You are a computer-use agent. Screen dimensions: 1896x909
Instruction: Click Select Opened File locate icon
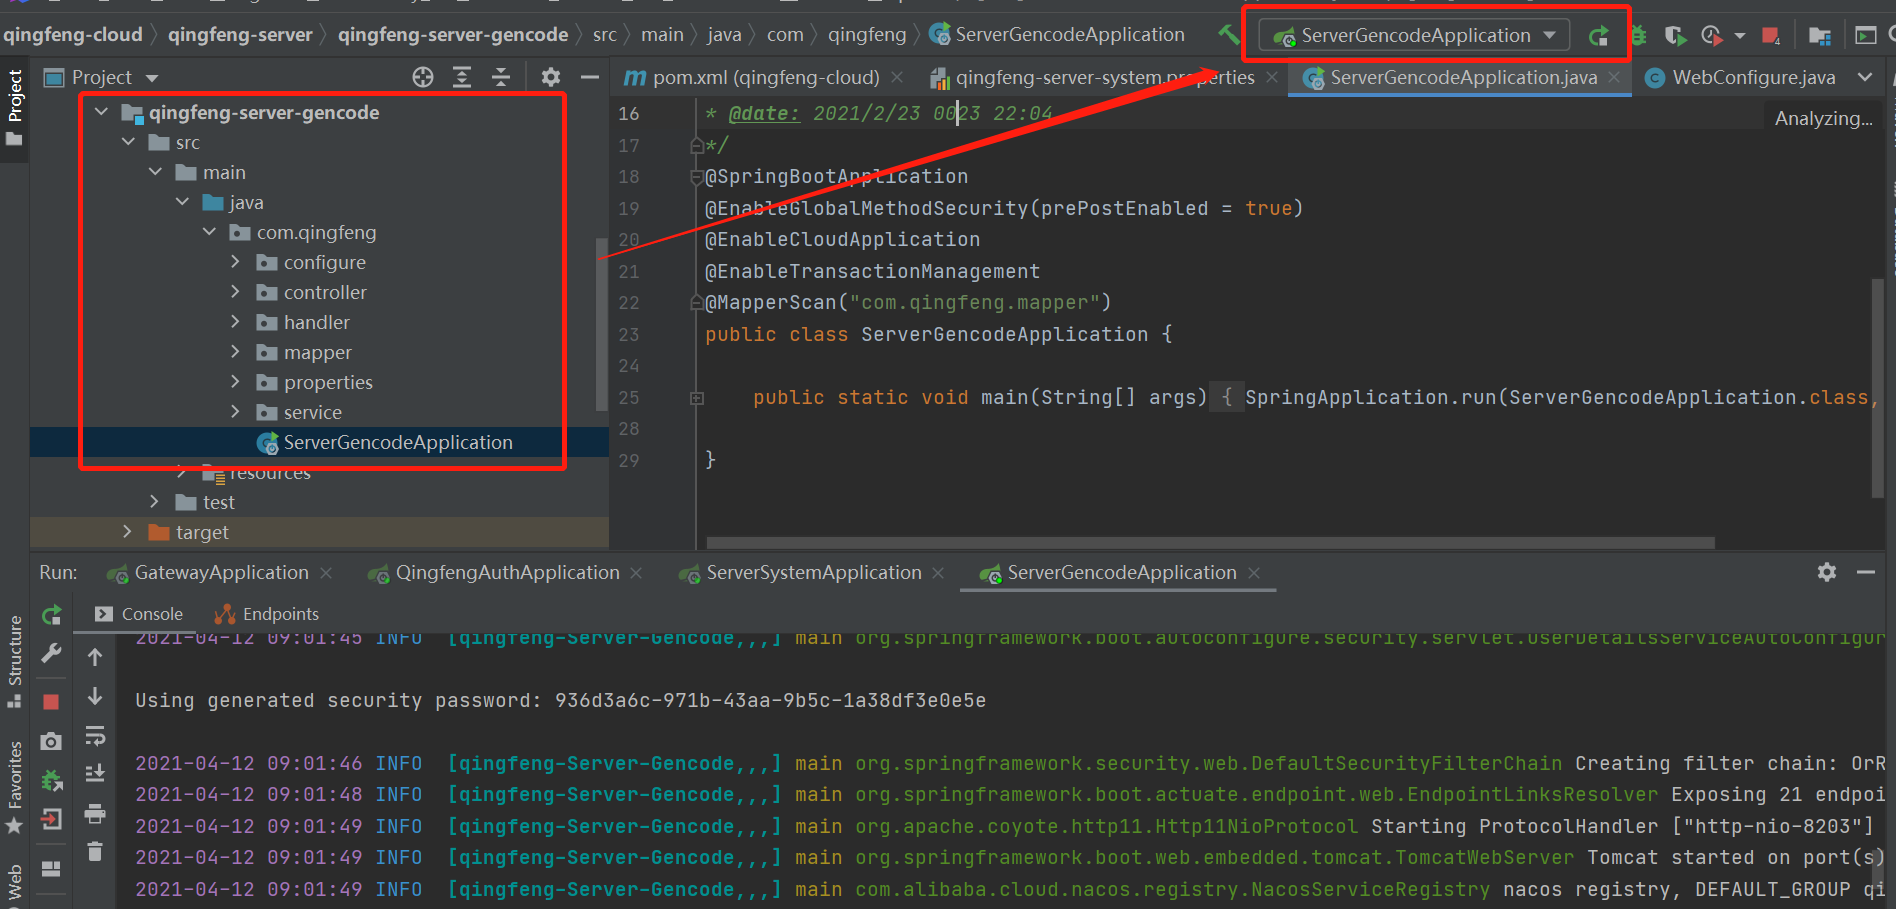[423, 77]
